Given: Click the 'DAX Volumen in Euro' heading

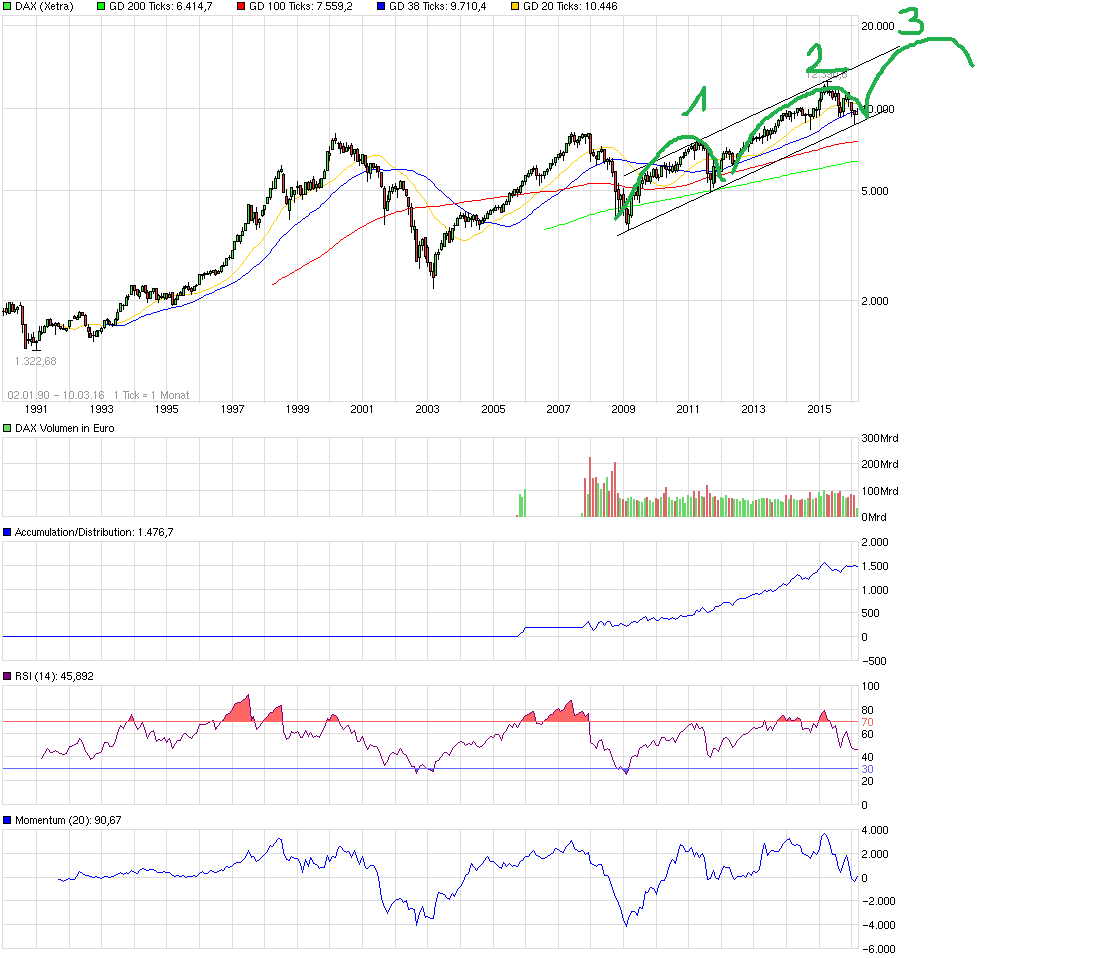Looking at the screenshot, I should coord(64,428).
